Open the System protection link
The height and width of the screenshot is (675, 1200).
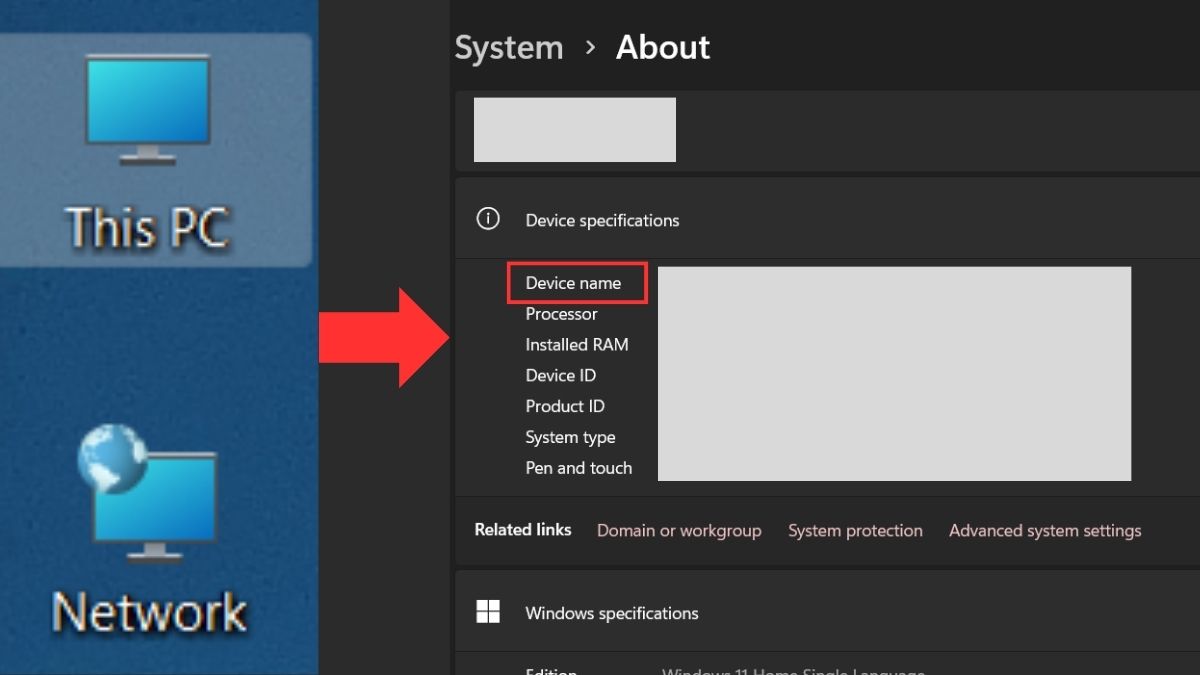pyautogui.click(x=855, y=530)
